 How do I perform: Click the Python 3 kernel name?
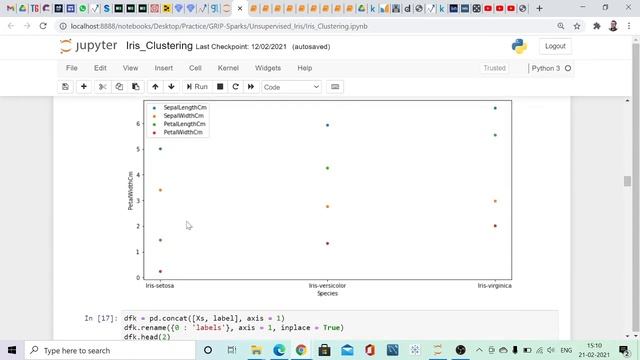pos(546,68)
